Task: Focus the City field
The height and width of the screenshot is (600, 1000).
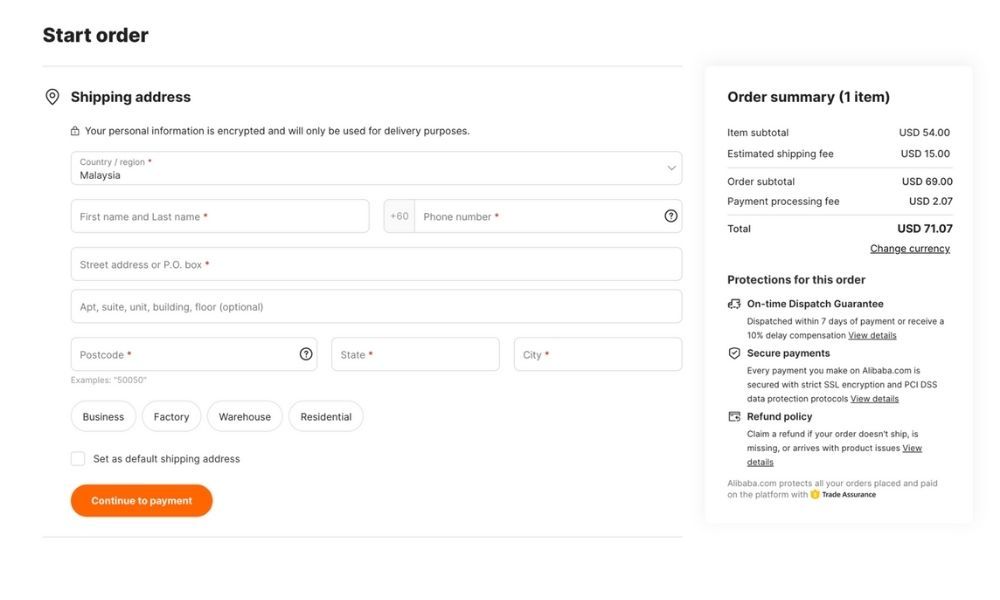Action: pos(598,354)
